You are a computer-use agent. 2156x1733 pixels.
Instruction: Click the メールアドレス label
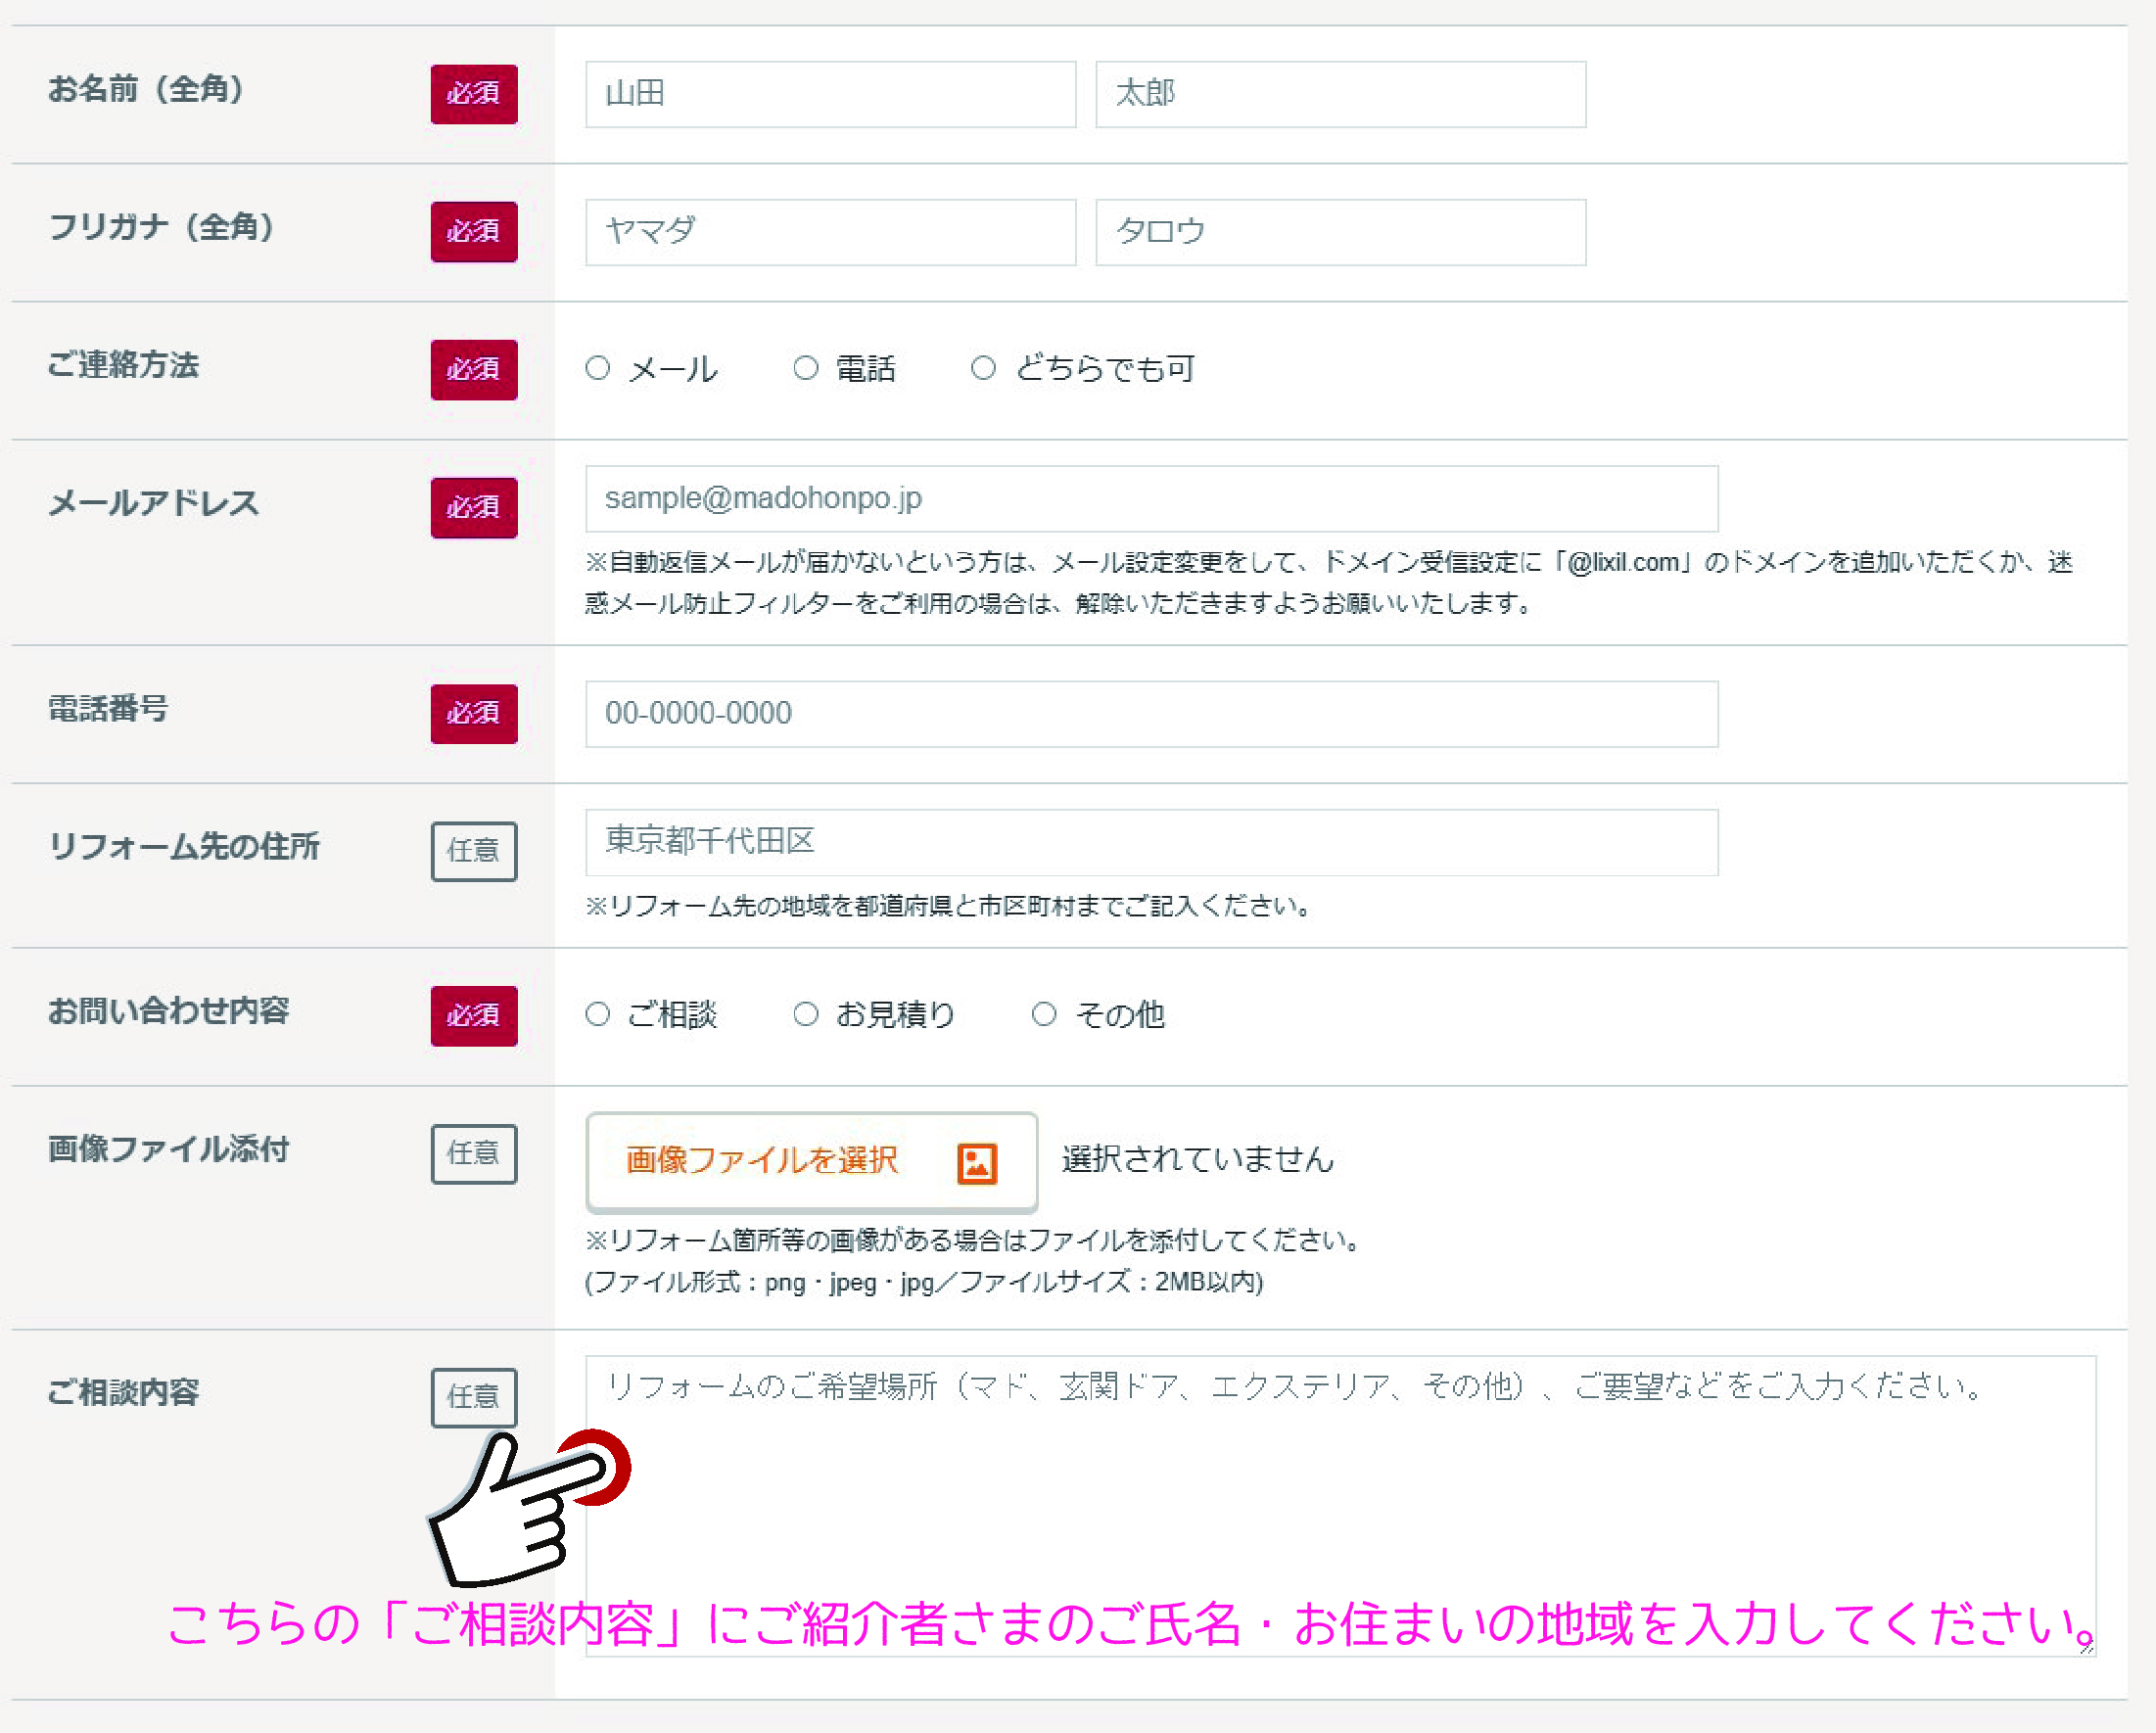click(153, 503)
